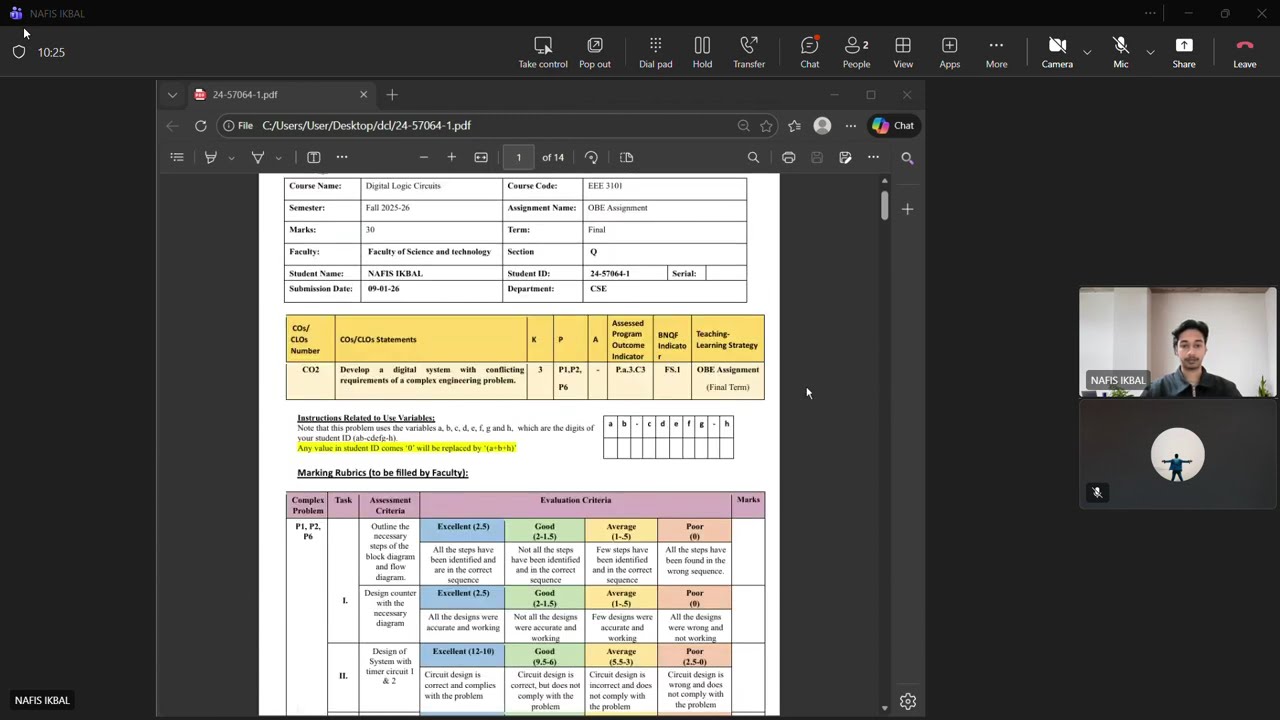Print the PDF document
The image size is (1280, 720).
click(x=788, y=157)
